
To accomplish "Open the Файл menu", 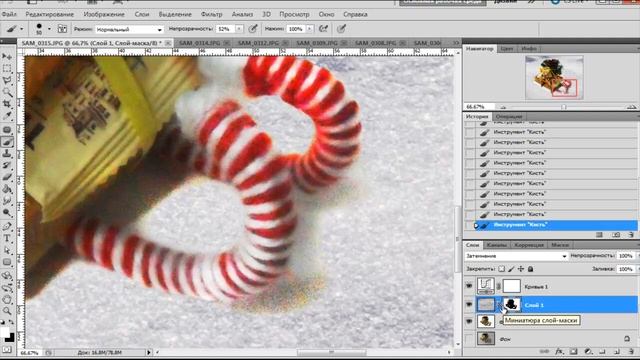I will [x=9, y=14].
